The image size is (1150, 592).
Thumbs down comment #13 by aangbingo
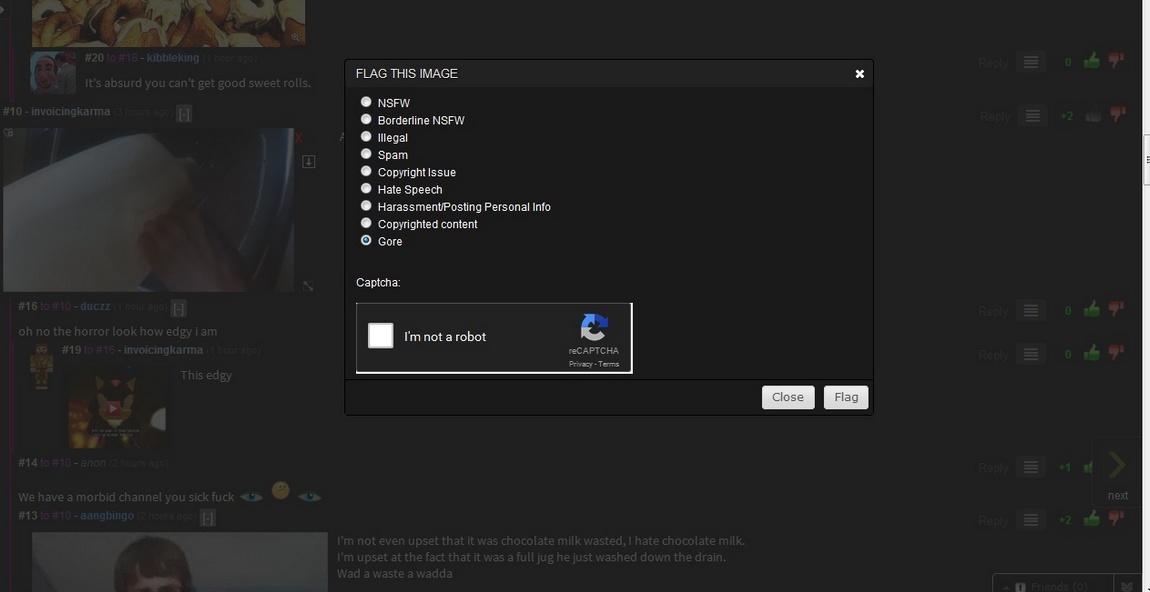coord(1117,519)
